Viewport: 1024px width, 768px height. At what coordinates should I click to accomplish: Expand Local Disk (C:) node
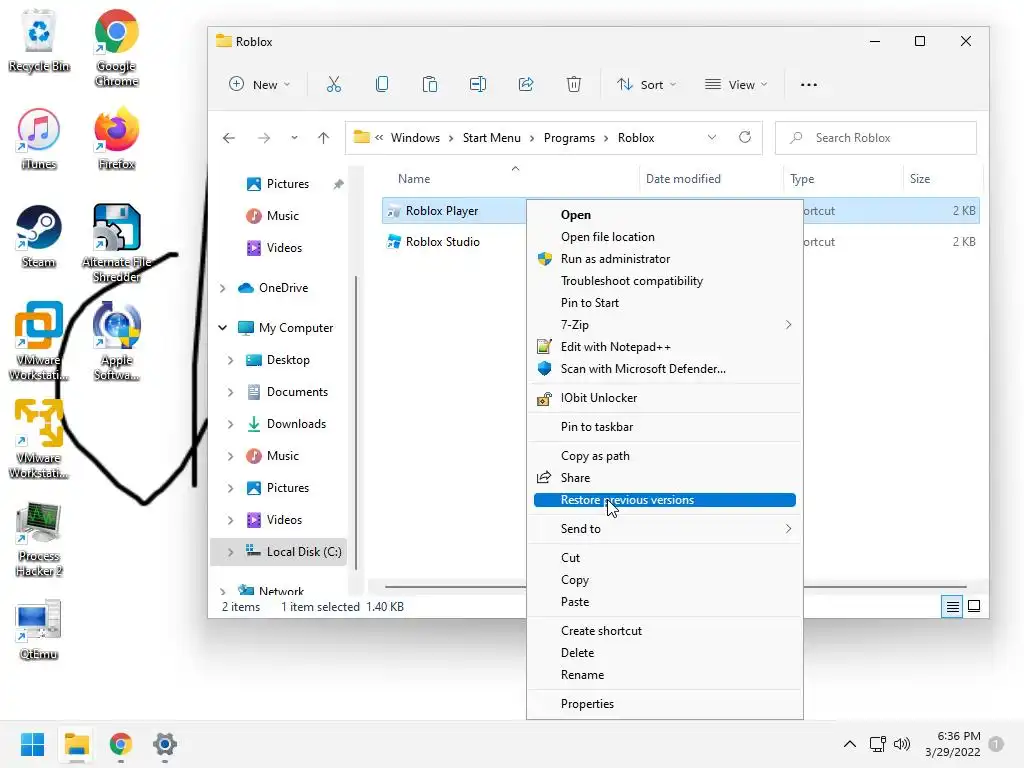tap(231, 552)
